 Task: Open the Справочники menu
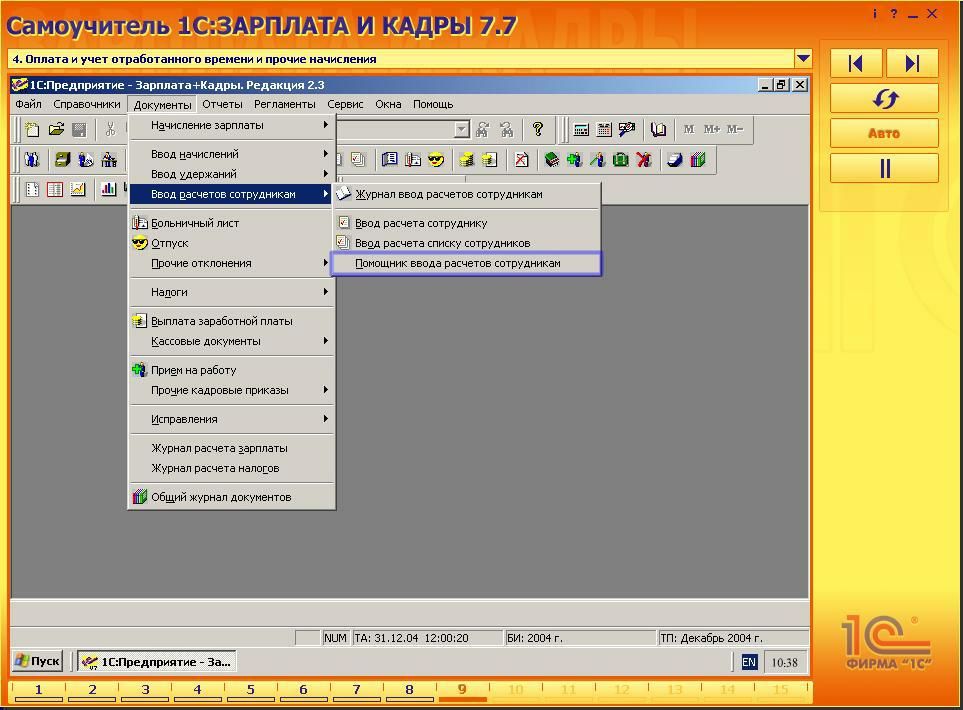[x=87, y=104]
